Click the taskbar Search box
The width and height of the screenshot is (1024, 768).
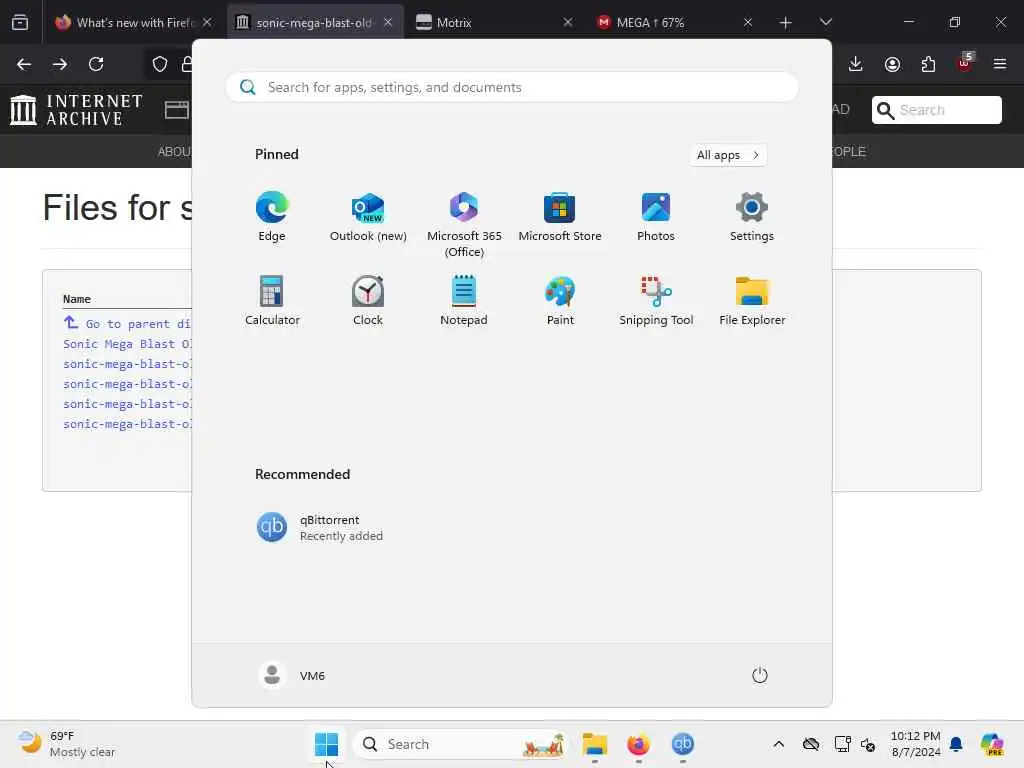click(460, 744)
